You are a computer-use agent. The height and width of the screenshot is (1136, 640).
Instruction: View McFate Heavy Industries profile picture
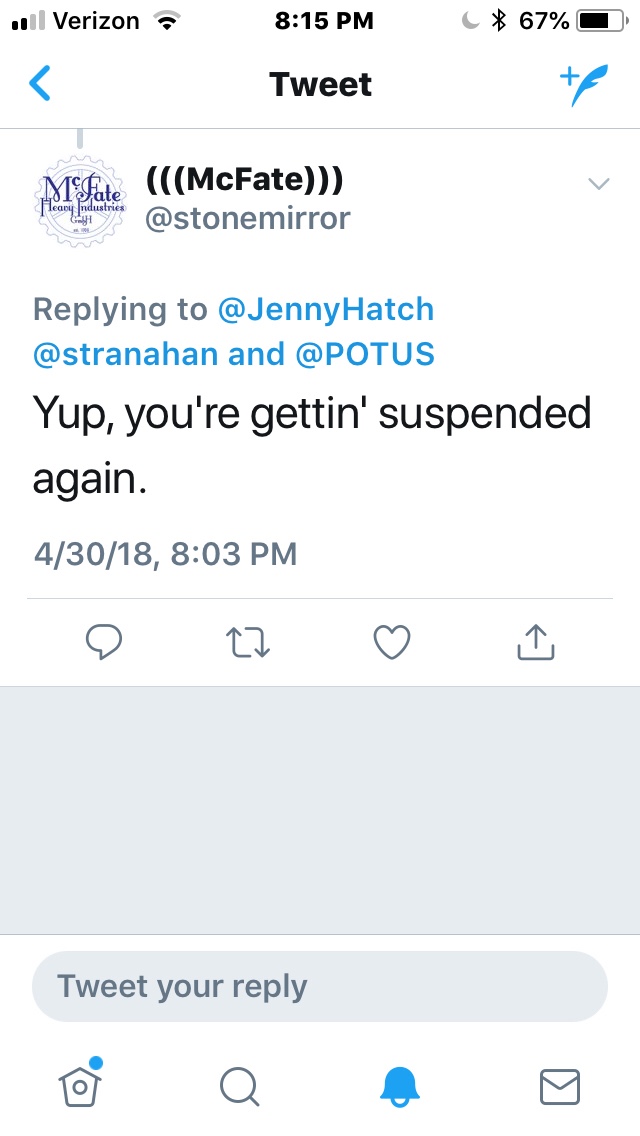coord(80,199)
